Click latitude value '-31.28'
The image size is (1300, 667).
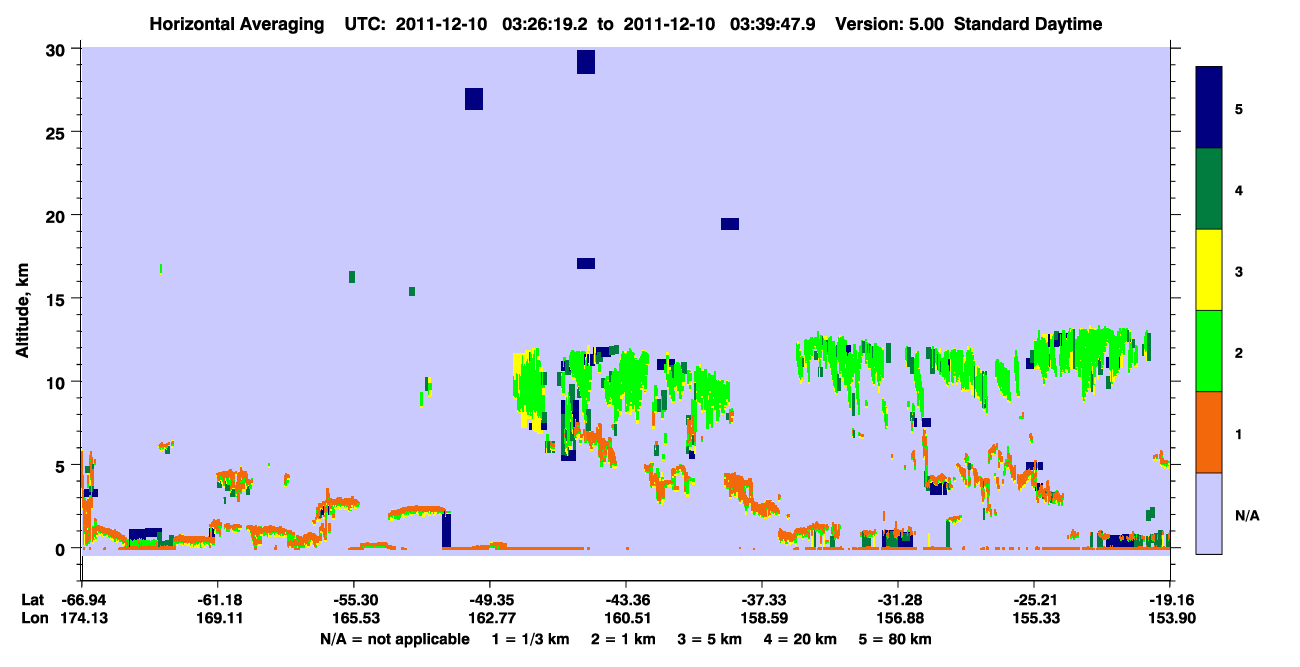tap(898, 600)
